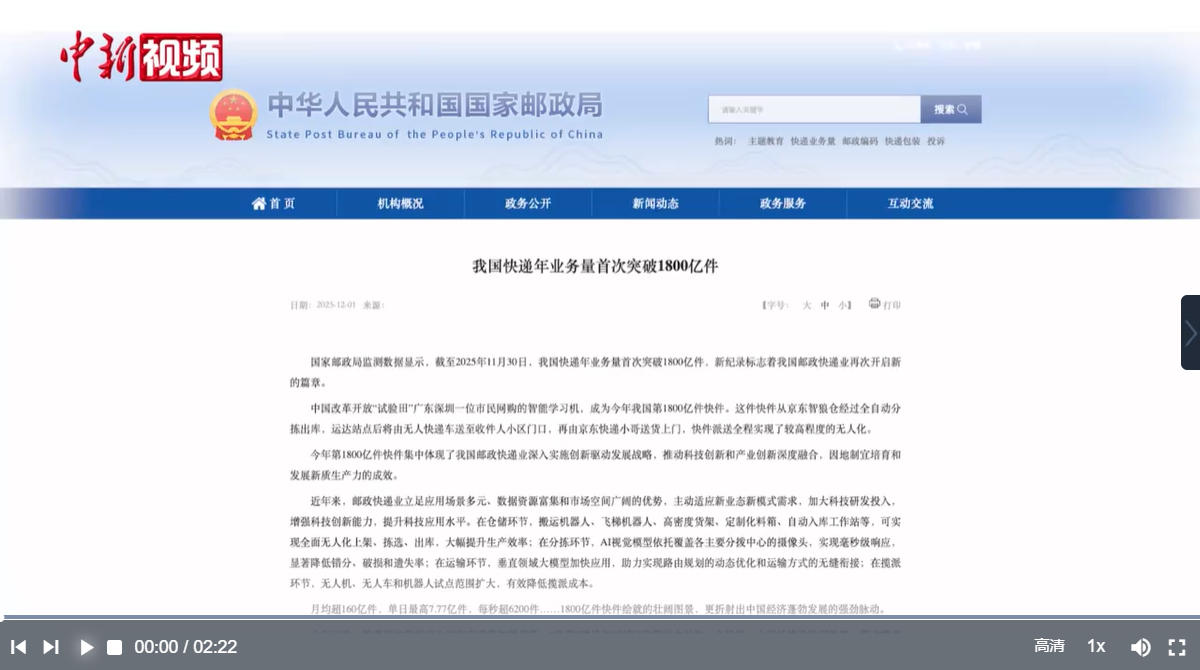Click the 打印 print icon
This screenshot has width=1200, height=670.
pos(875,303)
